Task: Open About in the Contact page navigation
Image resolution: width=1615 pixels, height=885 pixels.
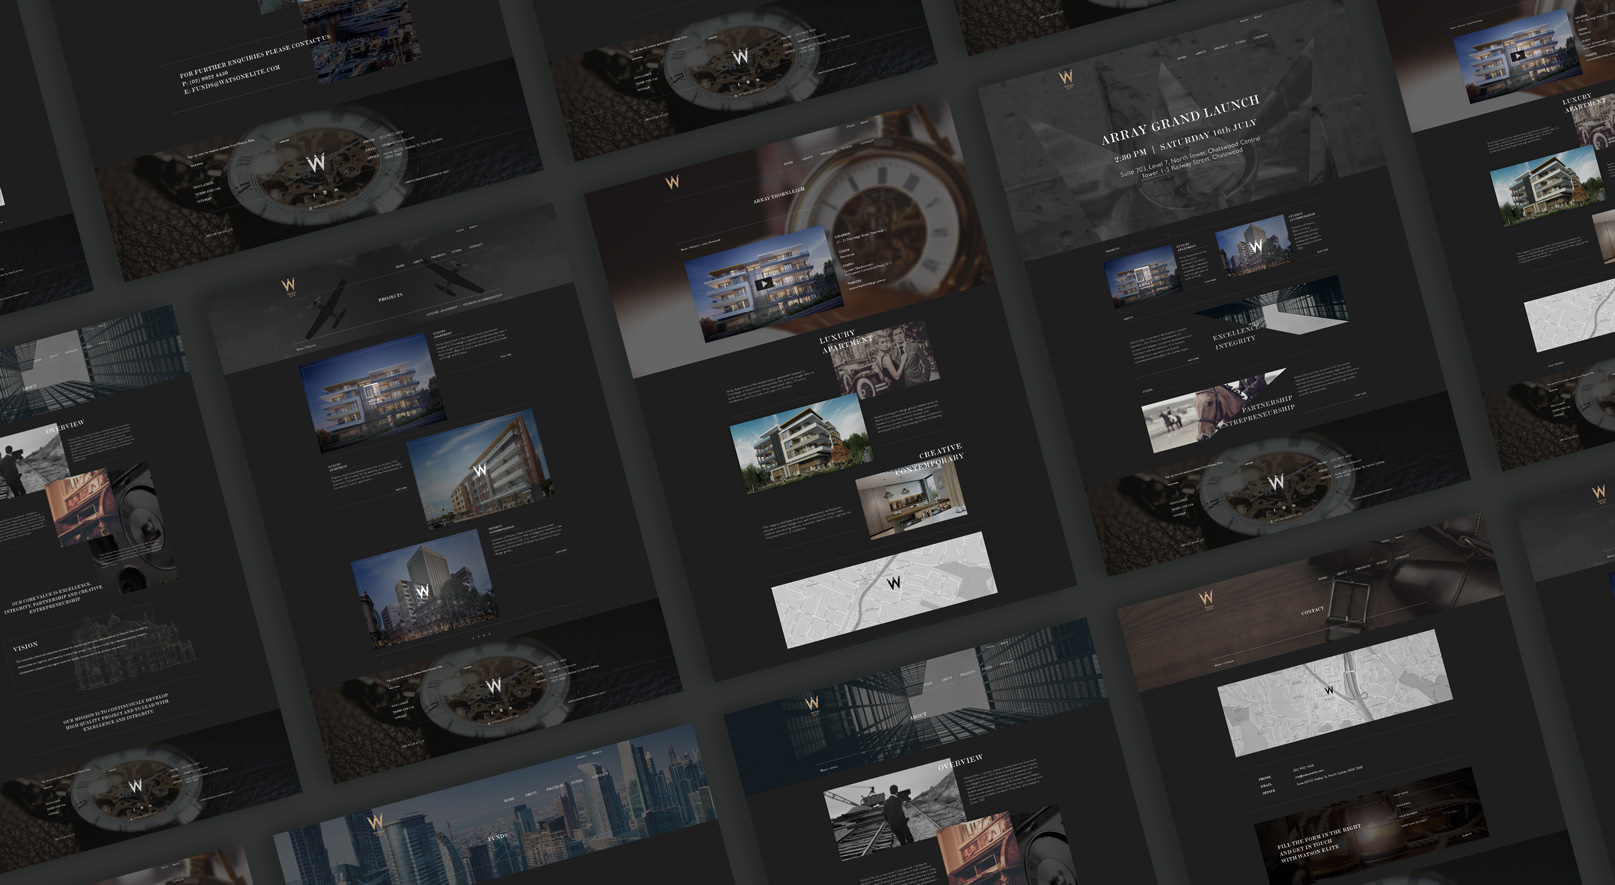Action: pos(1342,573)
